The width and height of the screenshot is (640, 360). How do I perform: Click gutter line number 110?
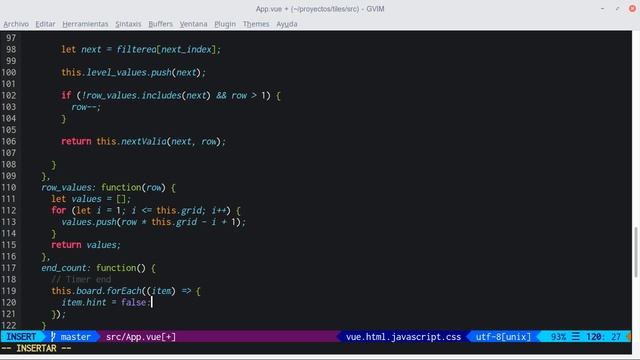tap(9, 187)
